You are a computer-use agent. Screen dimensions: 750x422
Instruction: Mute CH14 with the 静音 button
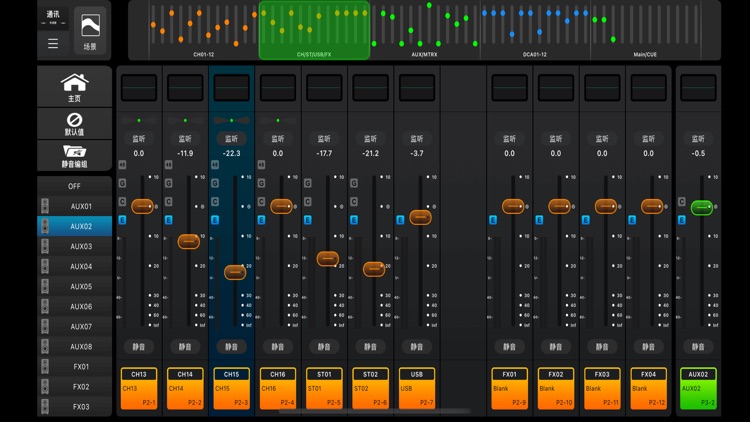pos(185,346)
